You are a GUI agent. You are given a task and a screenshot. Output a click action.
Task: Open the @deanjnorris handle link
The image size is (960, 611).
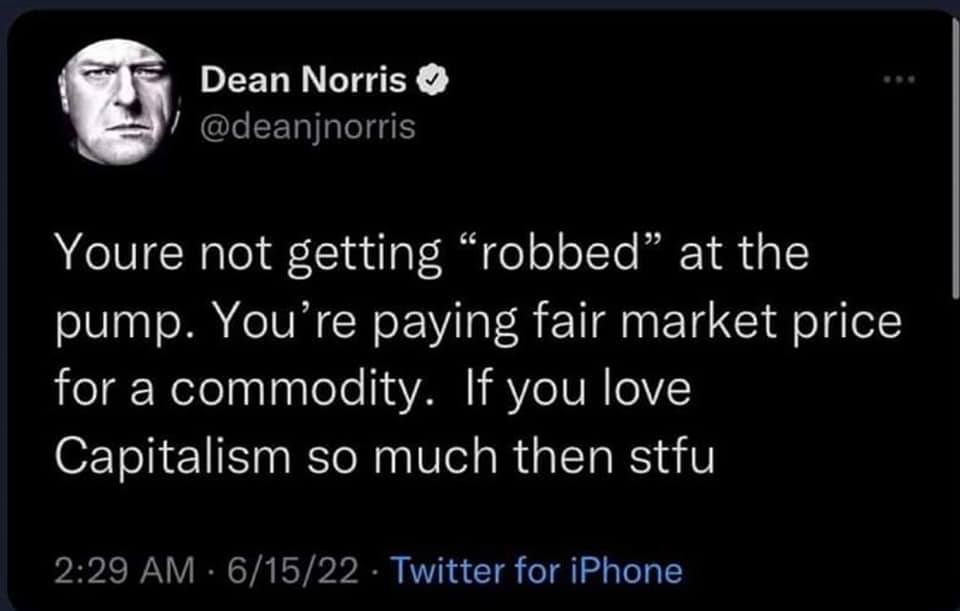[x=308, y=129]
